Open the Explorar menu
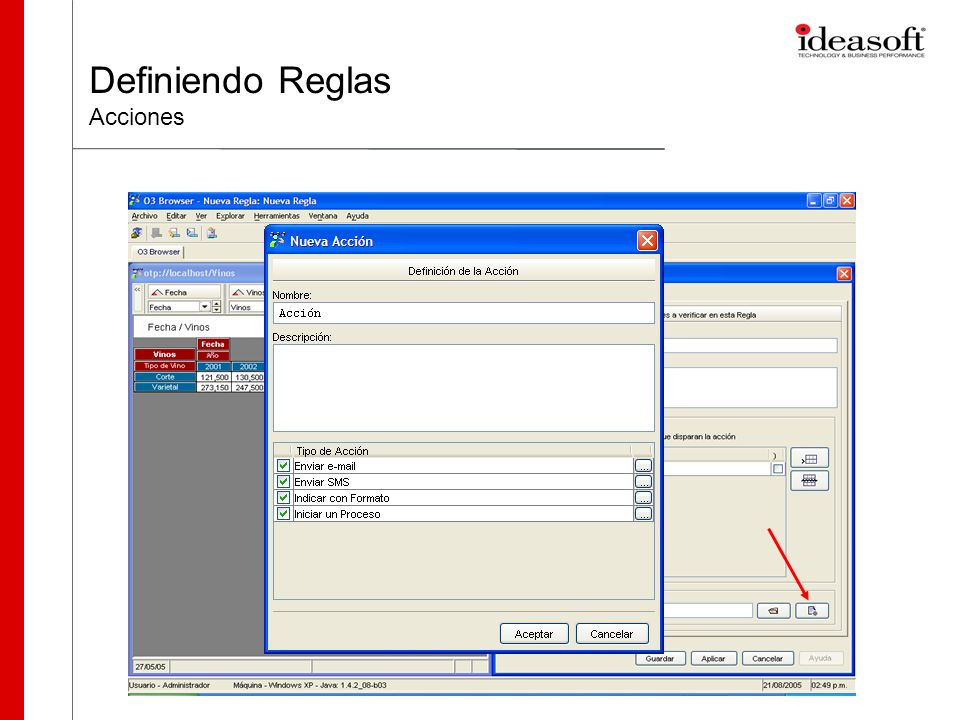Image resolution: width=960 pixels, height=720 pixels. [230, 216]
